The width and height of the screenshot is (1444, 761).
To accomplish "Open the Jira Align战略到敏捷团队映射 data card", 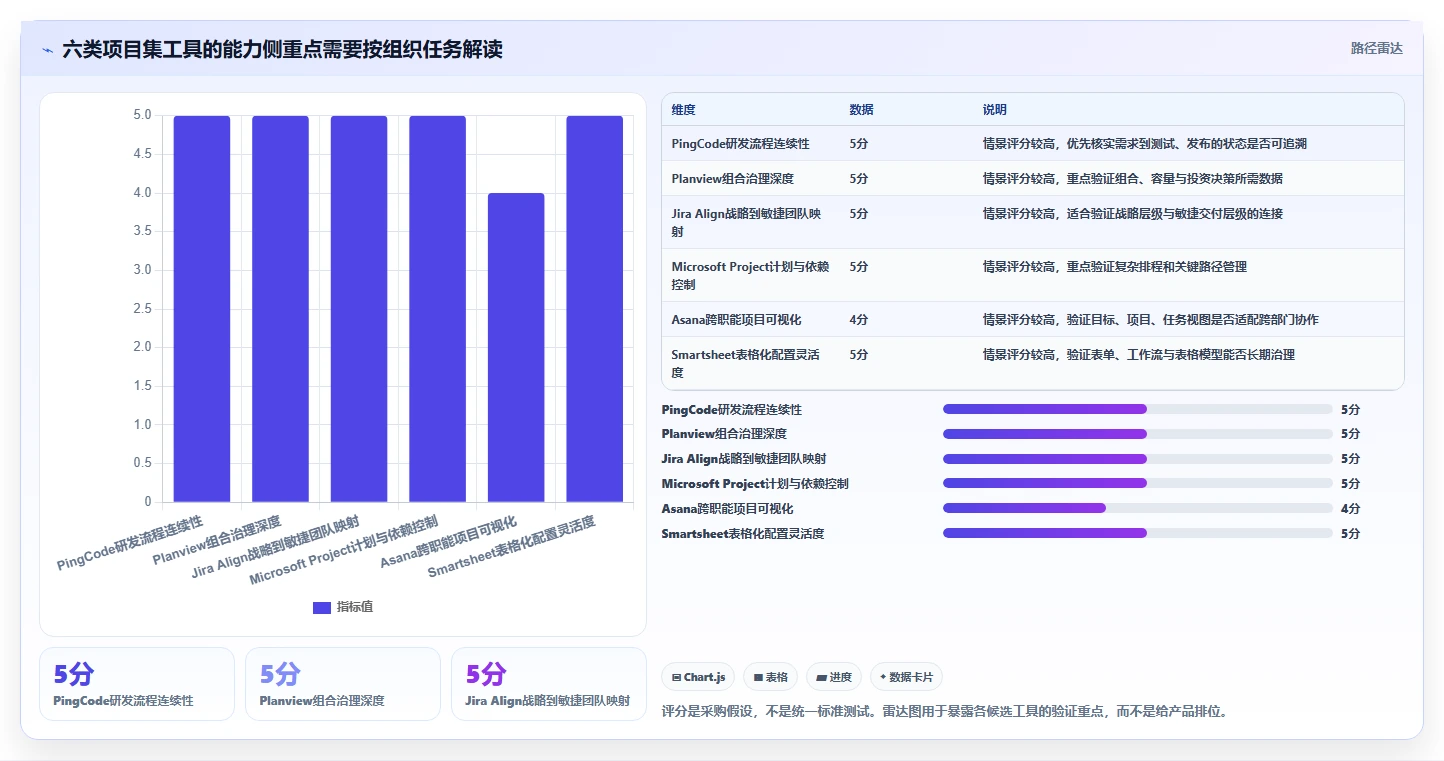I will pyautogui.click(x=549, y=684).
